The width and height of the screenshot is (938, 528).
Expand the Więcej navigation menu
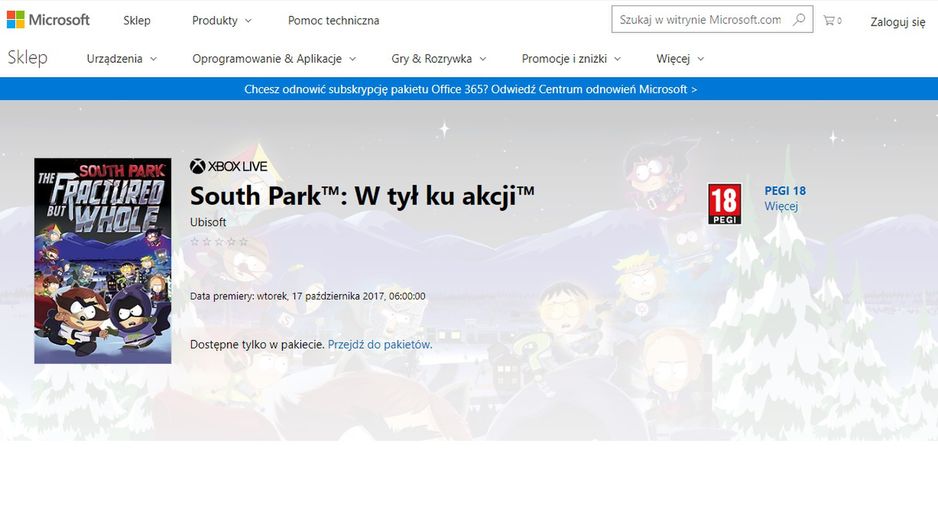pyautogui.click(x=680, y=59)
